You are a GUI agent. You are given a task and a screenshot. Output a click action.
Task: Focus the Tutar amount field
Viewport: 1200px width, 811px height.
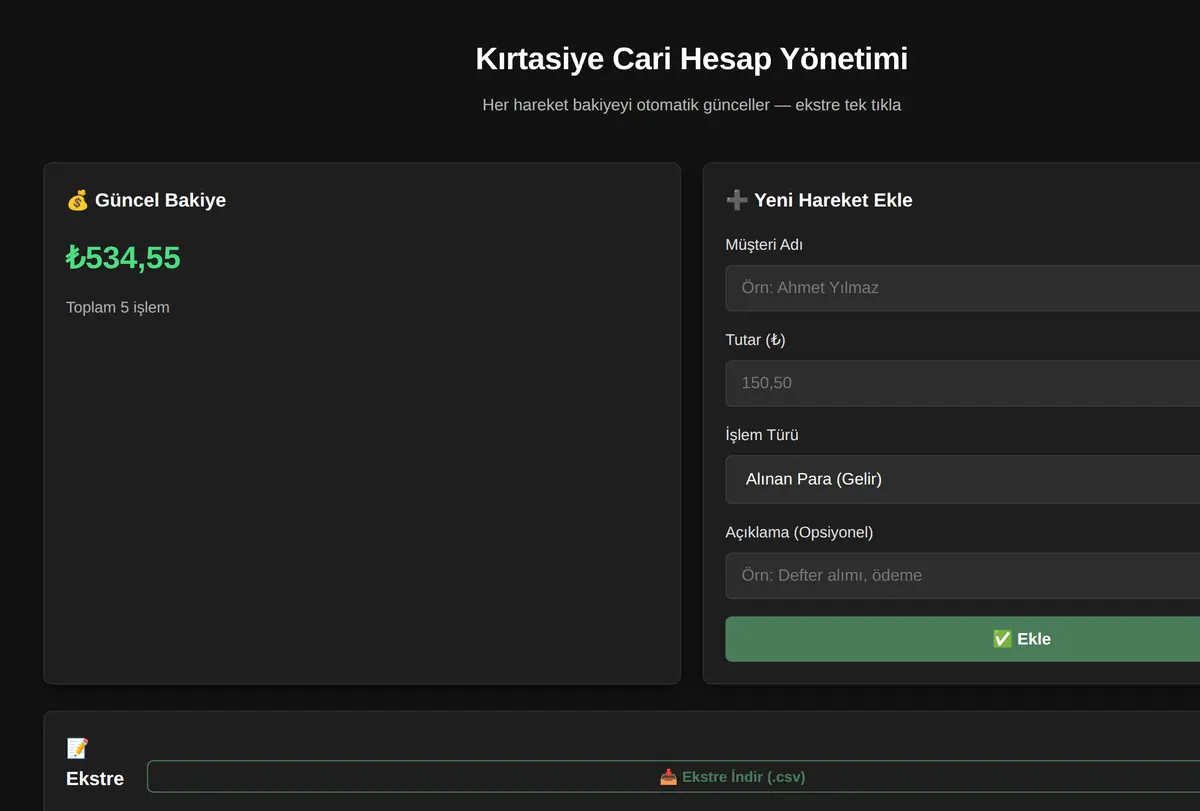pyautogui.click(x=962, y=383)
